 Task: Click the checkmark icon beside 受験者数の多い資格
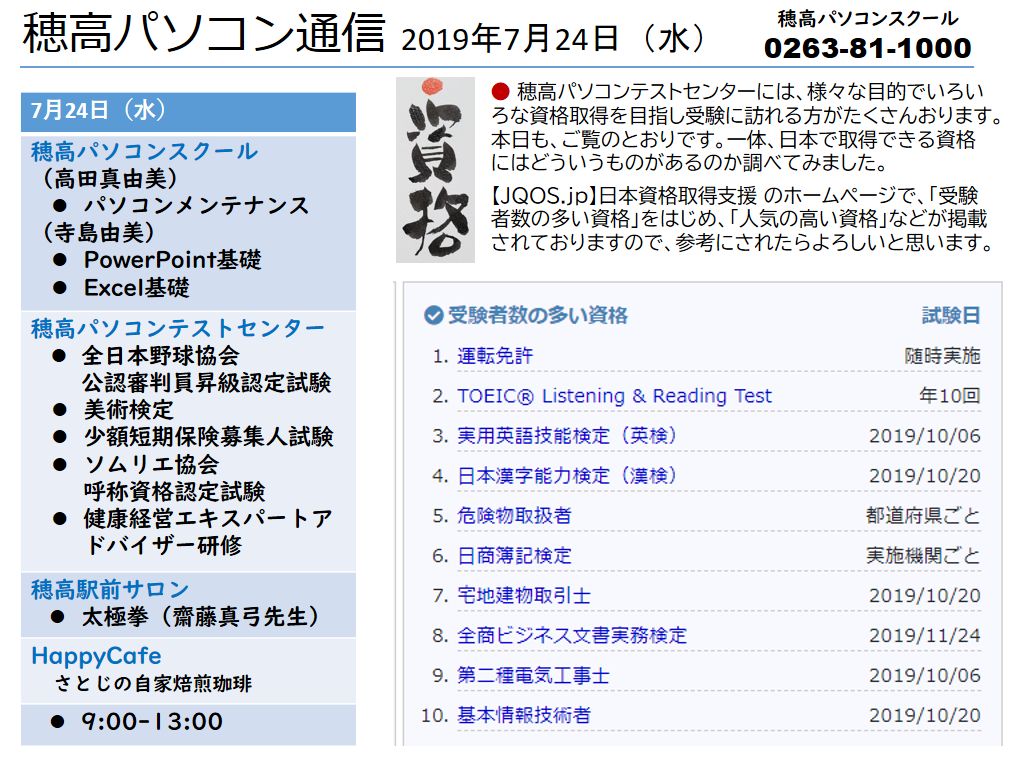(x=433, y=316)
